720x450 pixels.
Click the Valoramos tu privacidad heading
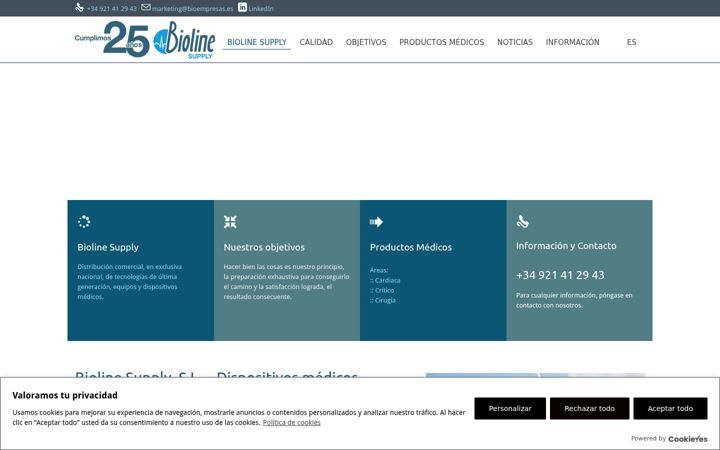tap(65, 395)
